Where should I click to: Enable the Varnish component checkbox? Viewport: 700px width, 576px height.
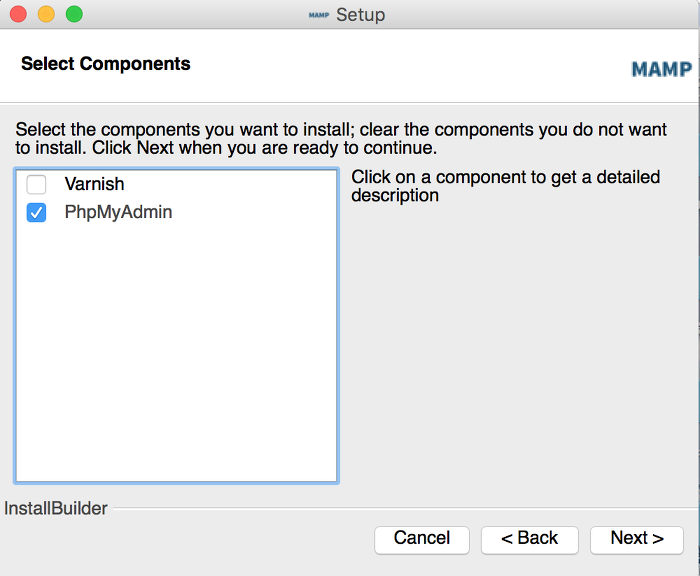[x=36, y=184]
